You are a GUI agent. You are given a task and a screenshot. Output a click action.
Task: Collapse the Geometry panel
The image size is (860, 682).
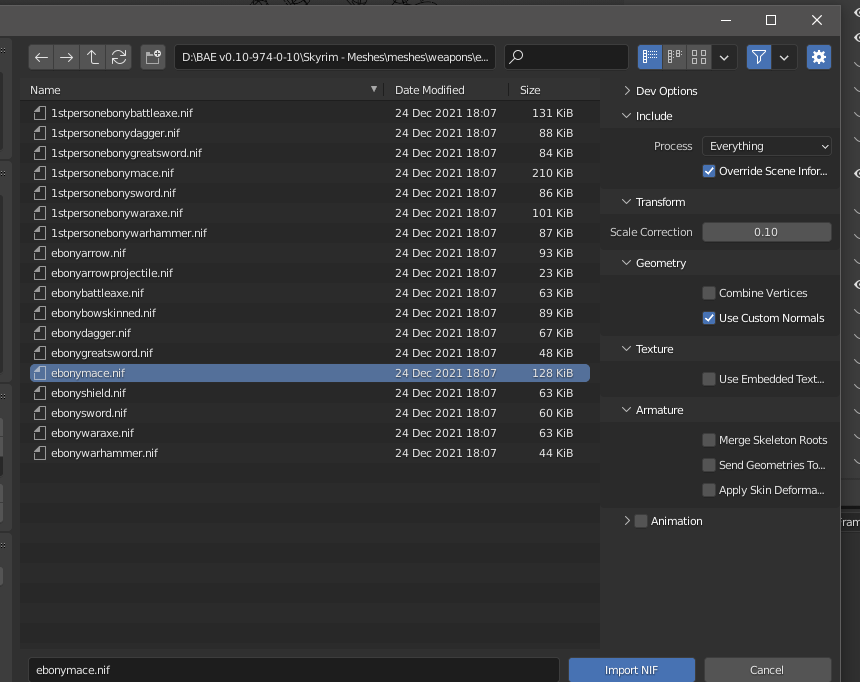pos(626,263)
